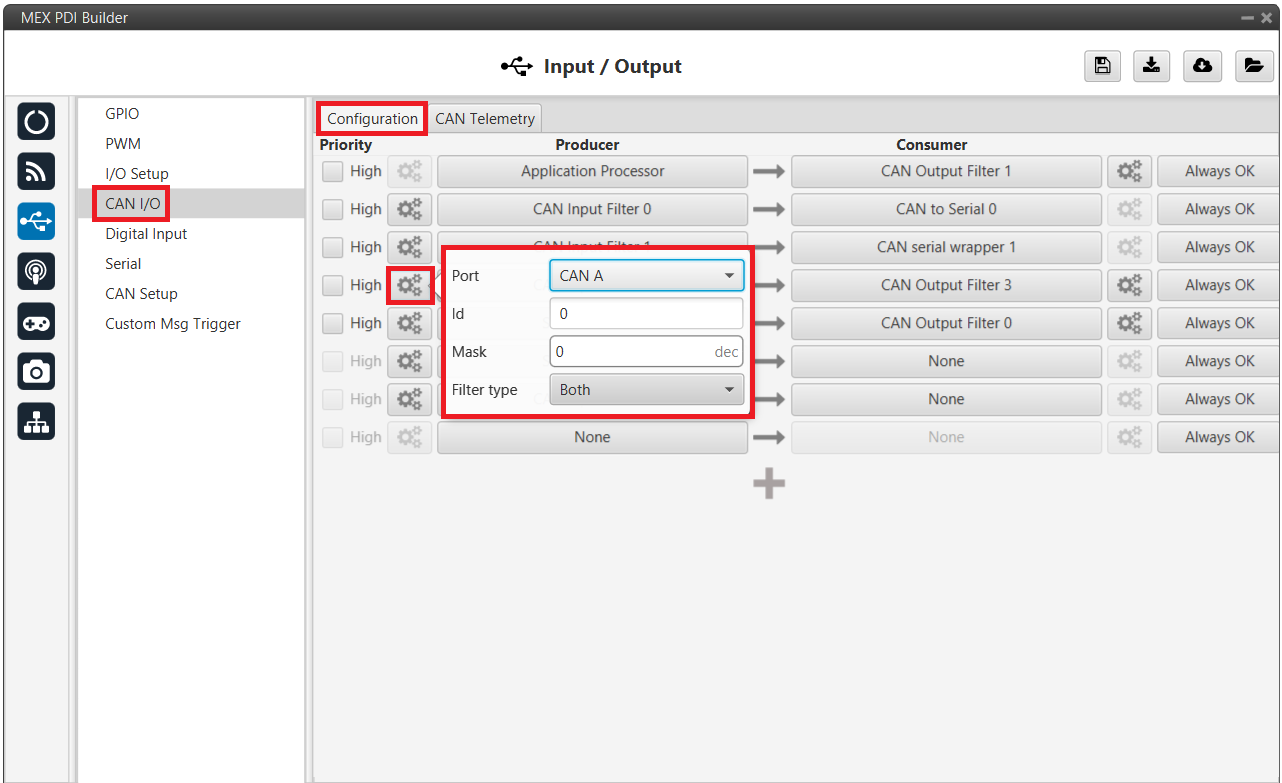The image size is (1282, 783).
Task: Toggle High priority for CAN Input Filter 0
Action: pos(332,210)
